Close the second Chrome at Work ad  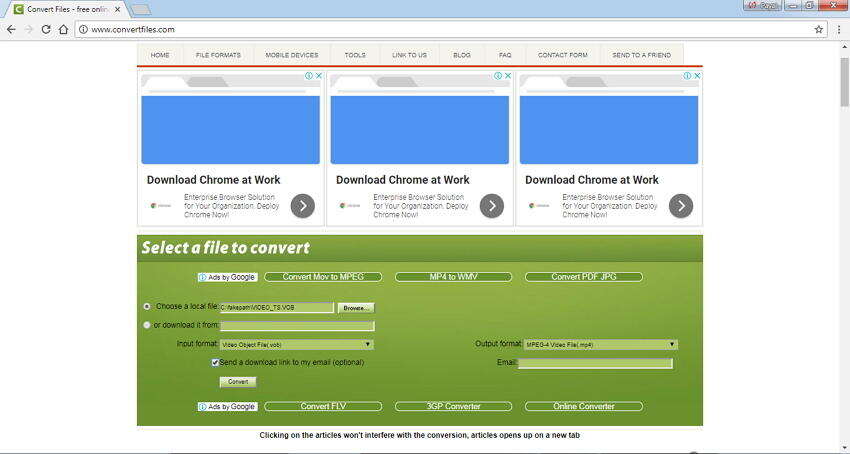(x=508, y=76)
